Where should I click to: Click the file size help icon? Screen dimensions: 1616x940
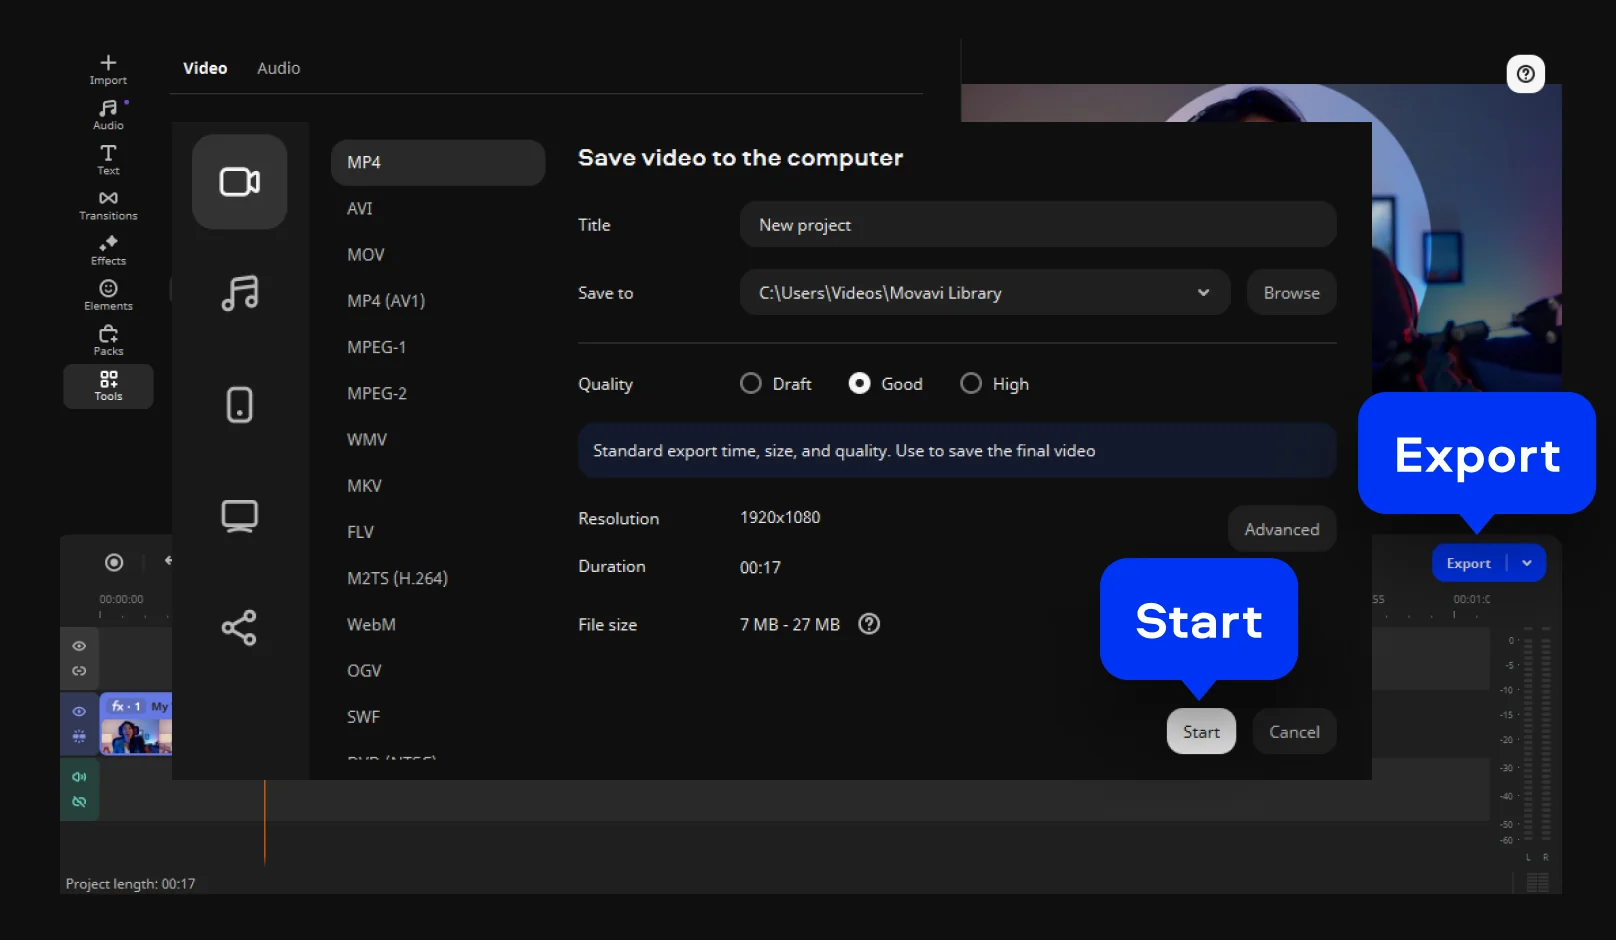(869, 624)
